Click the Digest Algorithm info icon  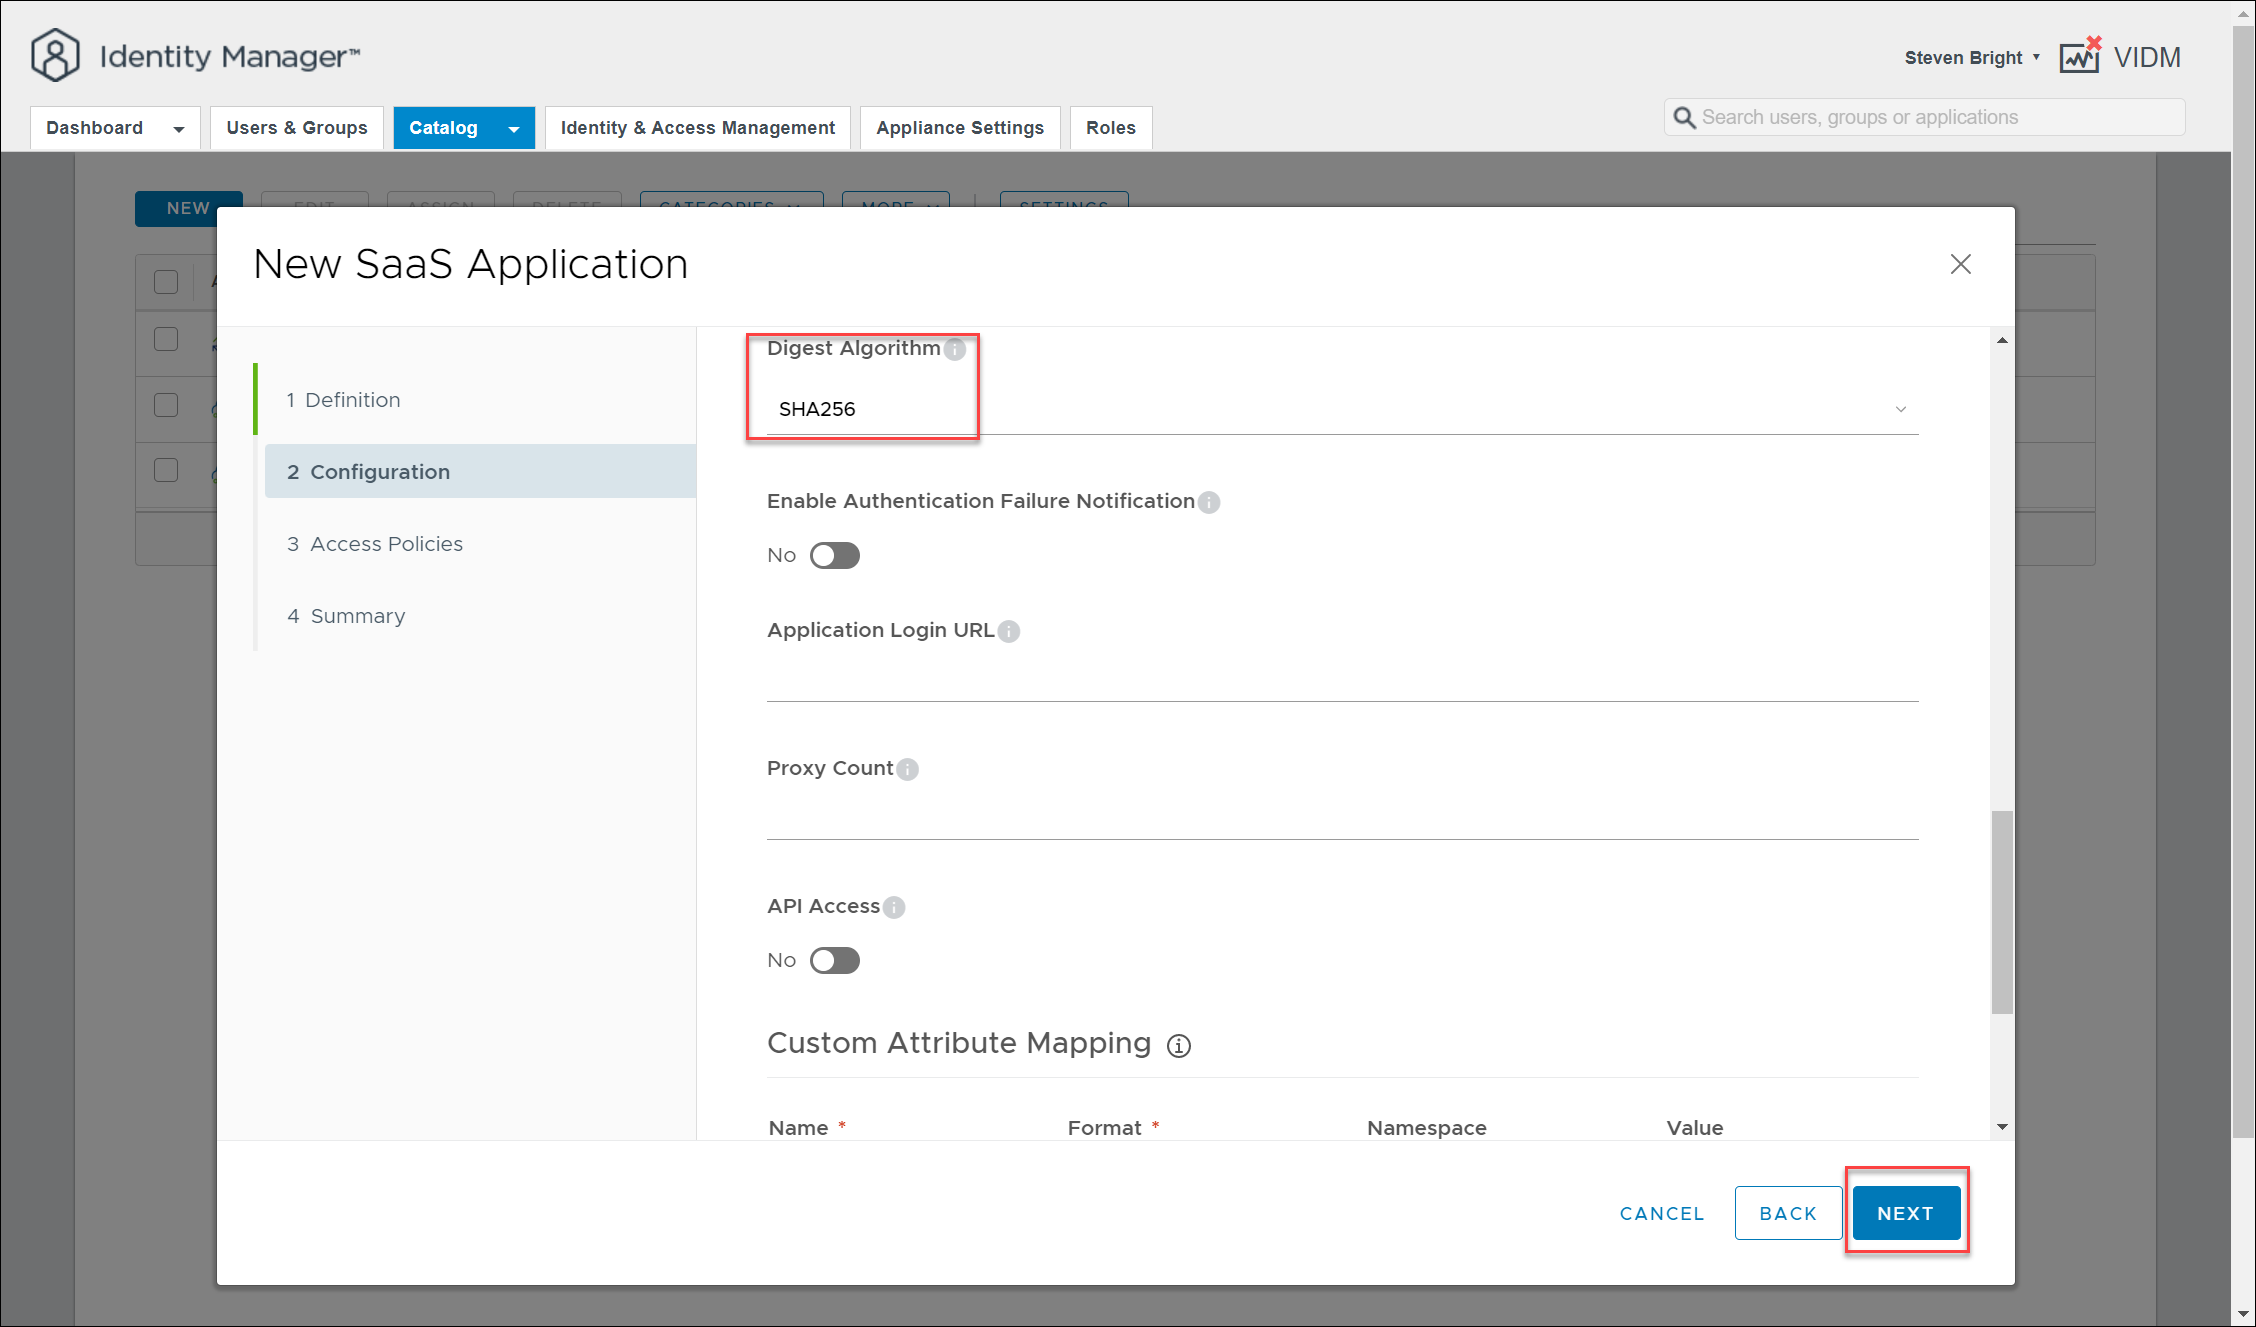(x=955, y=349)
